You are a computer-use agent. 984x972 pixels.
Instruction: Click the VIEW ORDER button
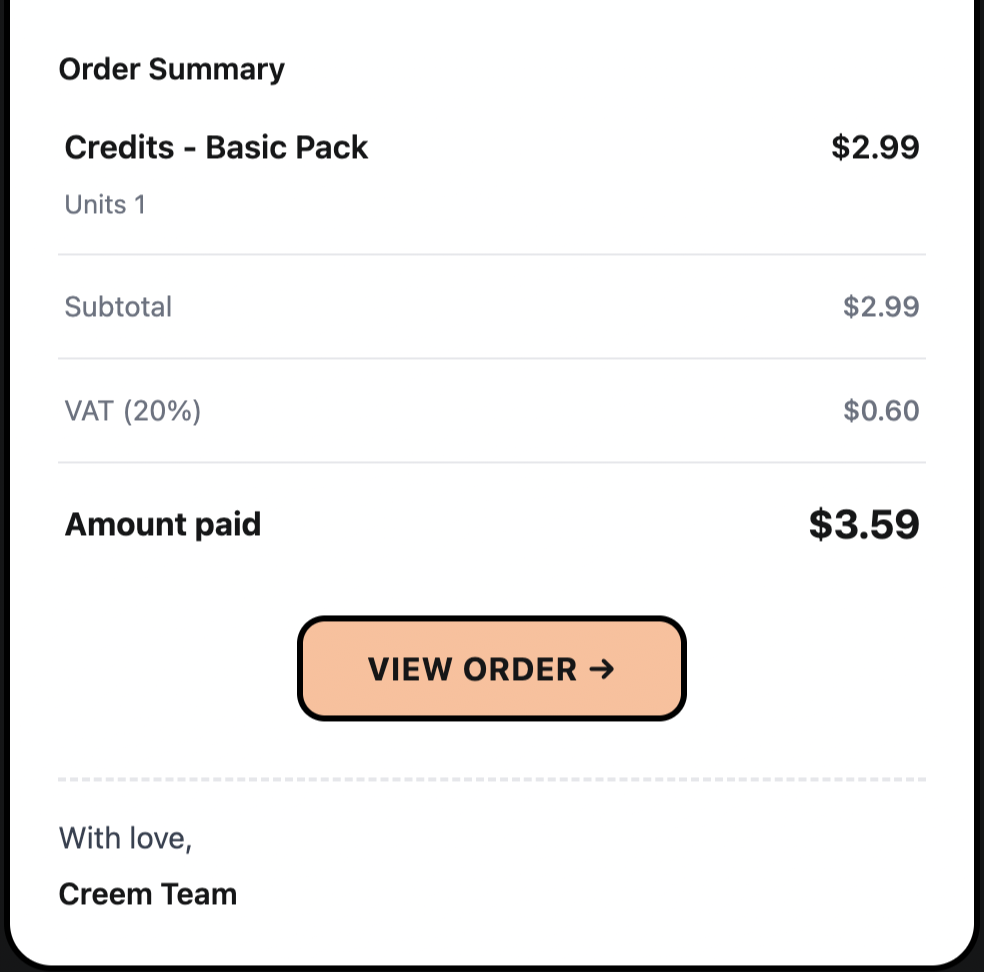pyautogui.click(x=491, y=668)
